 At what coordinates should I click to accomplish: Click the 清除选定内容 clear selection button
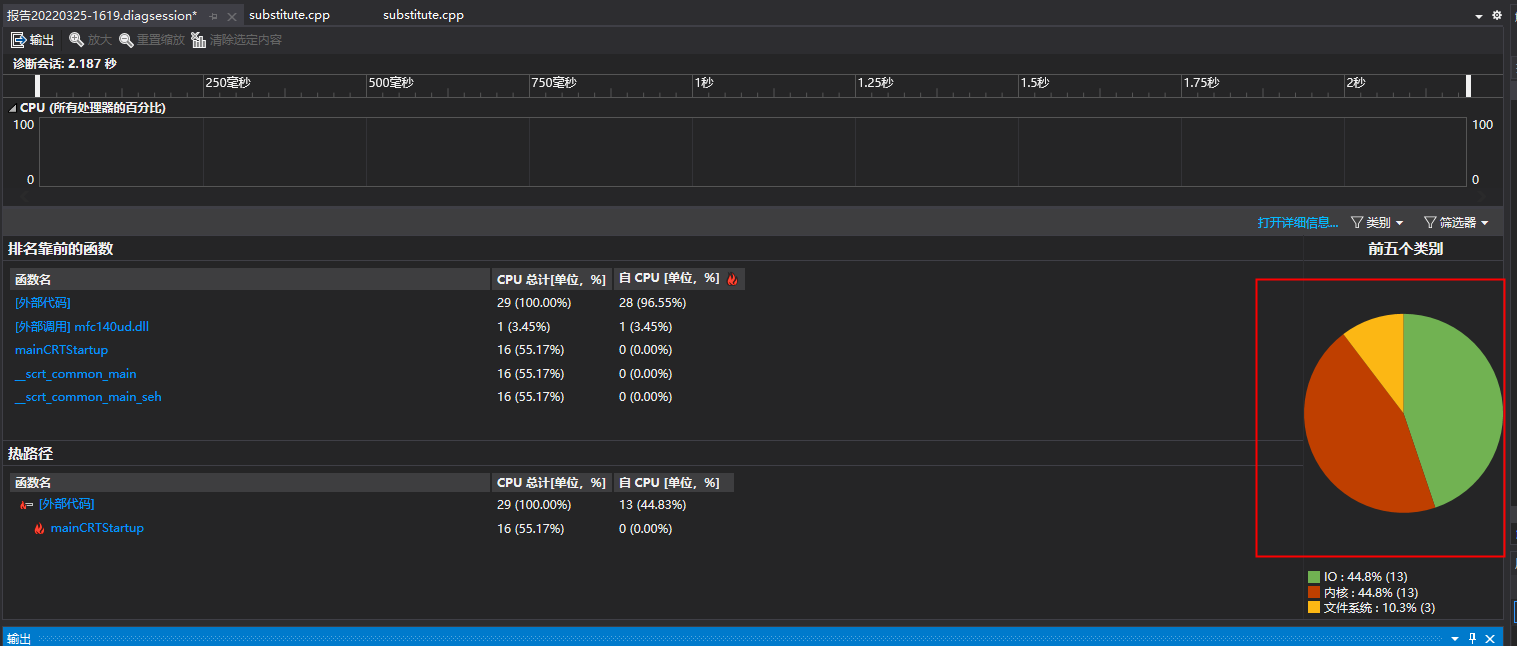[237, 40]
